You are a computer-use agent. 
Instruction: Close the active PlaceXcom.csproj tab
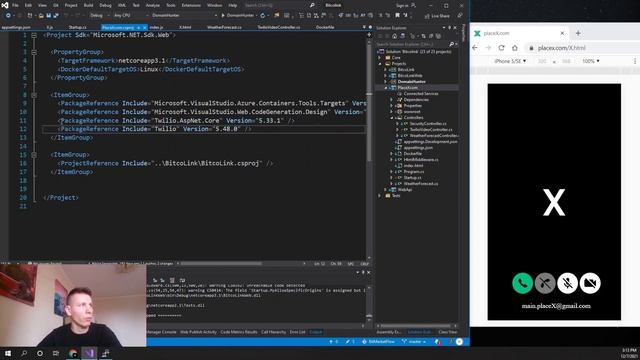(x=144, y=27)
